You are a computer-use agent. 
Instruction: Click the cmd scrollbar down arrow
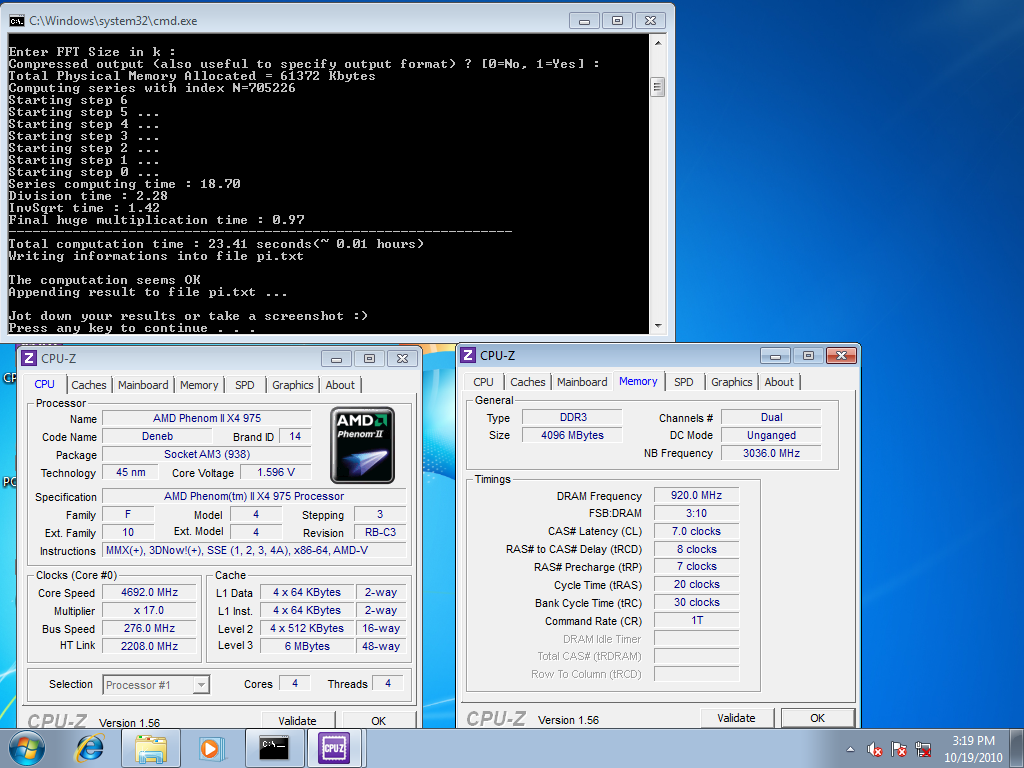pyautogui.click(x=658, y=325)
